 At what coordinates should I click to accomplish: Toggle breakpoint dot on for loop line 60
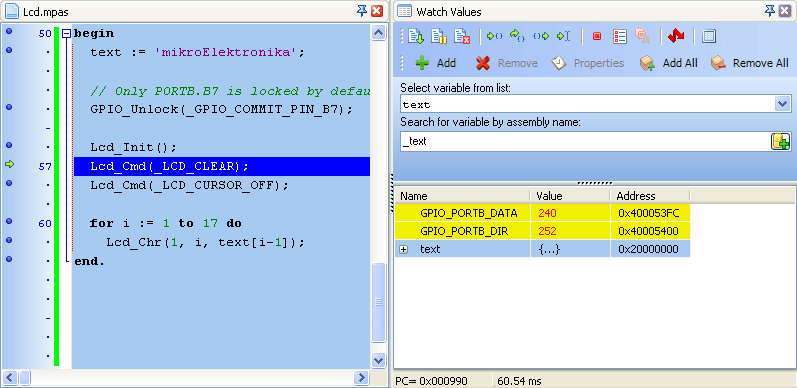pos(9,221)
